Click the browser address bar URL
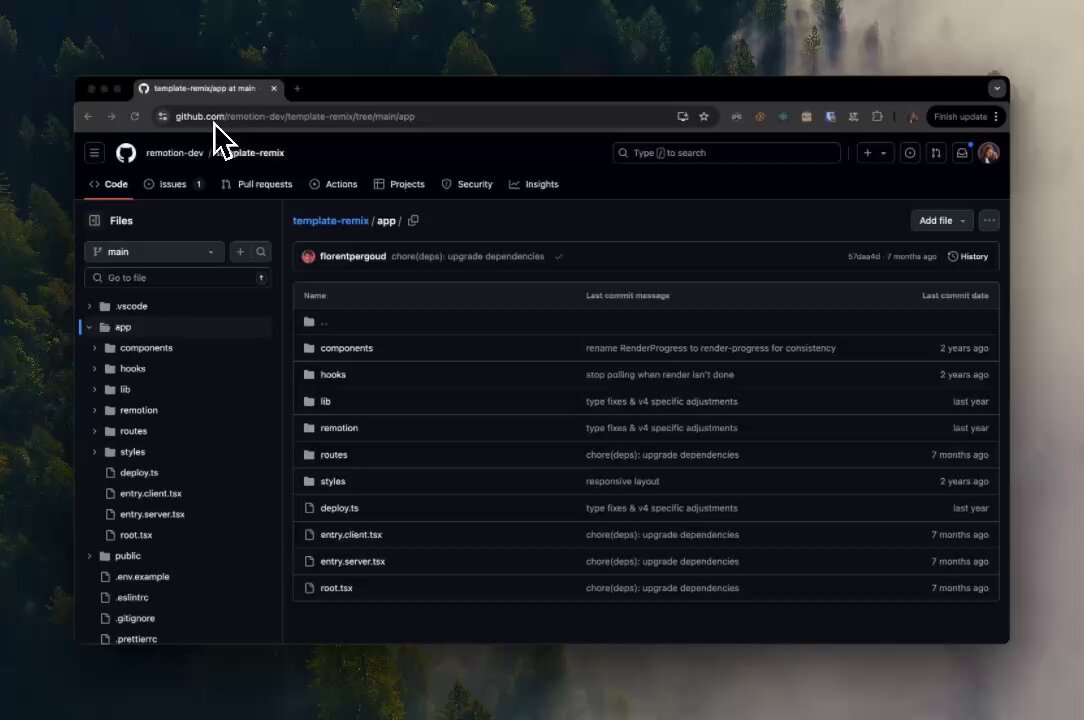This screenshot has width=1084, height=720. coord(295,116)
